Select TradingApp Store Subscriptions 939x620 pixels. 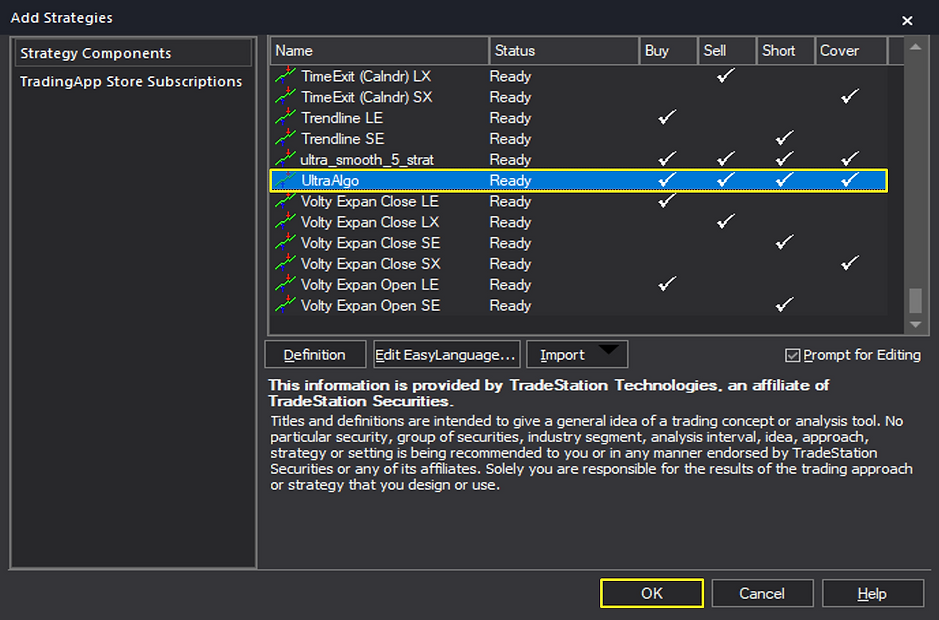coord(131,81)
